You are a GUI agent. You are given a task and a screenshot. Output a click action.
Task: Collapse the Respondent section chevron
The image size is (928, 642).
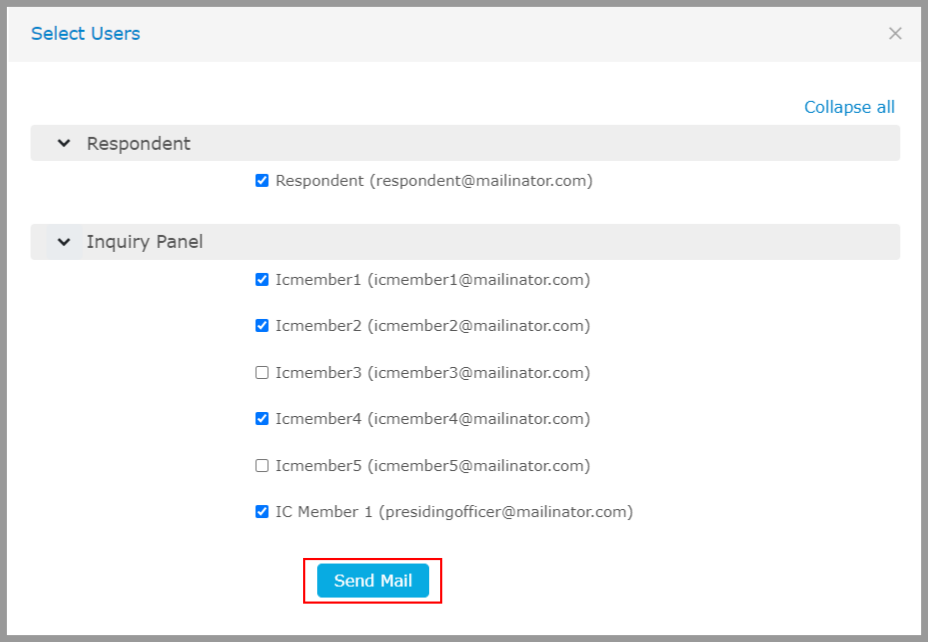click(64, 143)
